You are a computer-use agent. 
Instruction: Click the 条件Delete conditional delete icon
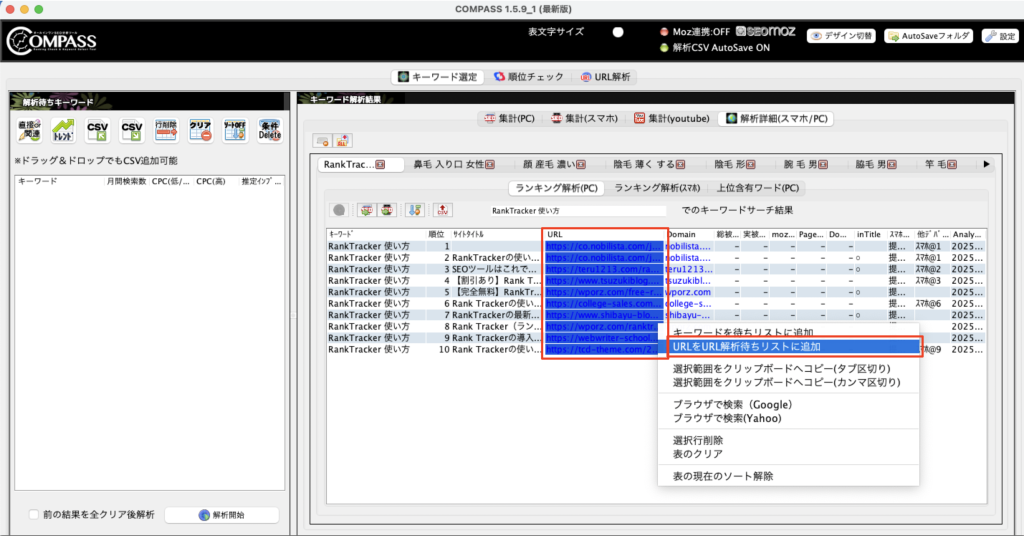coord(269,131)
